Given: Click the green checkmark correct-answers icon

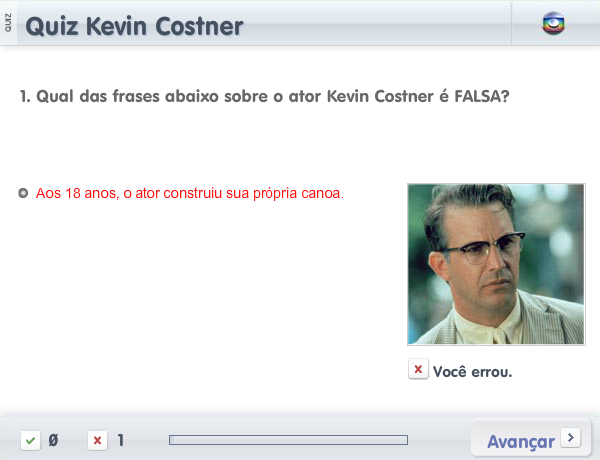Looking at the screenshot, I should pos(31,440).
